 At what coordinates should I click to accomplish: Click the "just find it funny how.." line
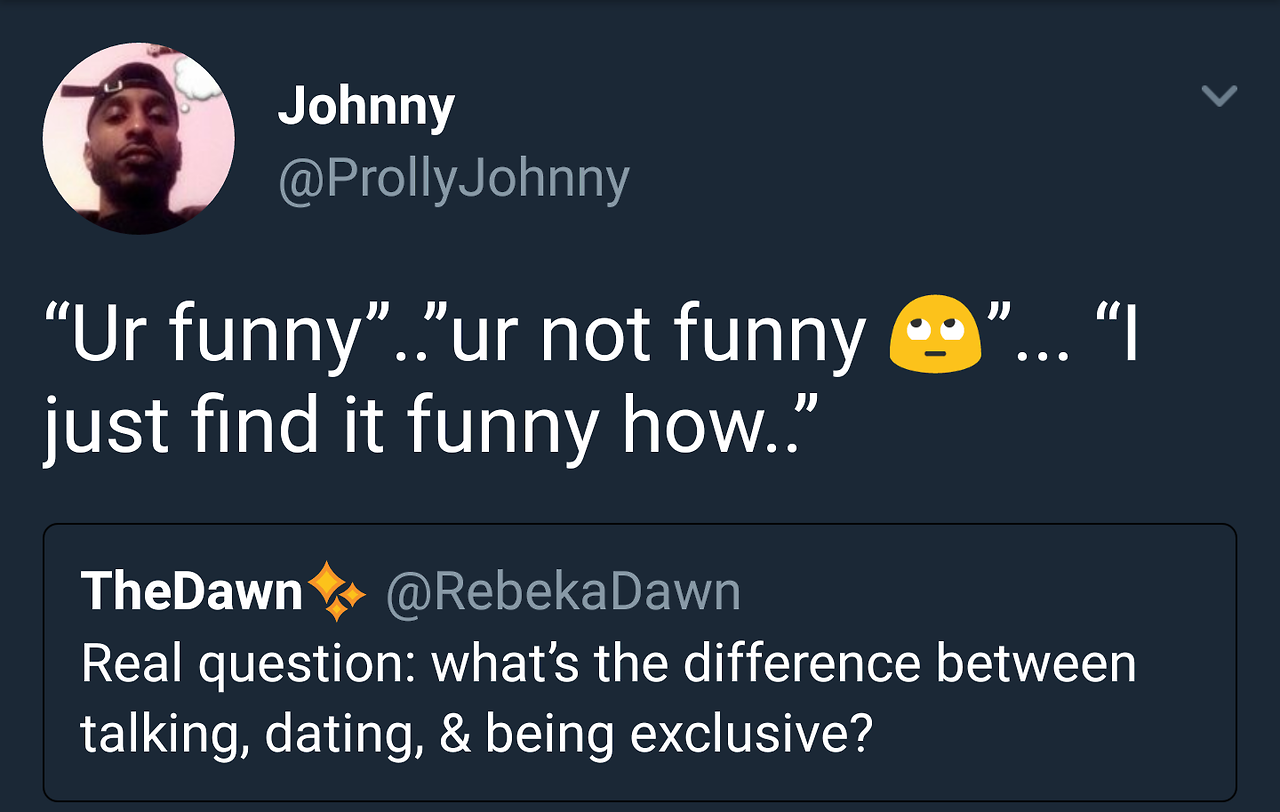[430, 424]
